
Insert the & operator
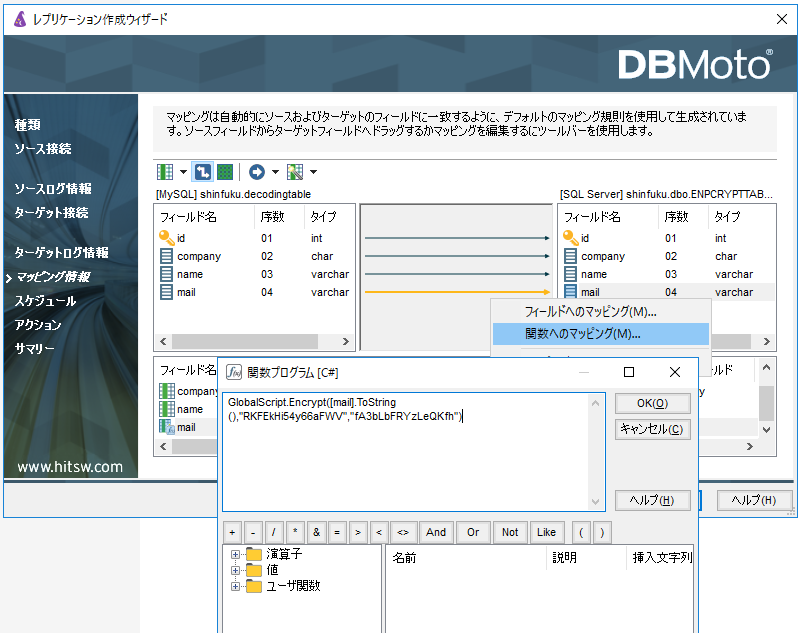pos(316,532)
